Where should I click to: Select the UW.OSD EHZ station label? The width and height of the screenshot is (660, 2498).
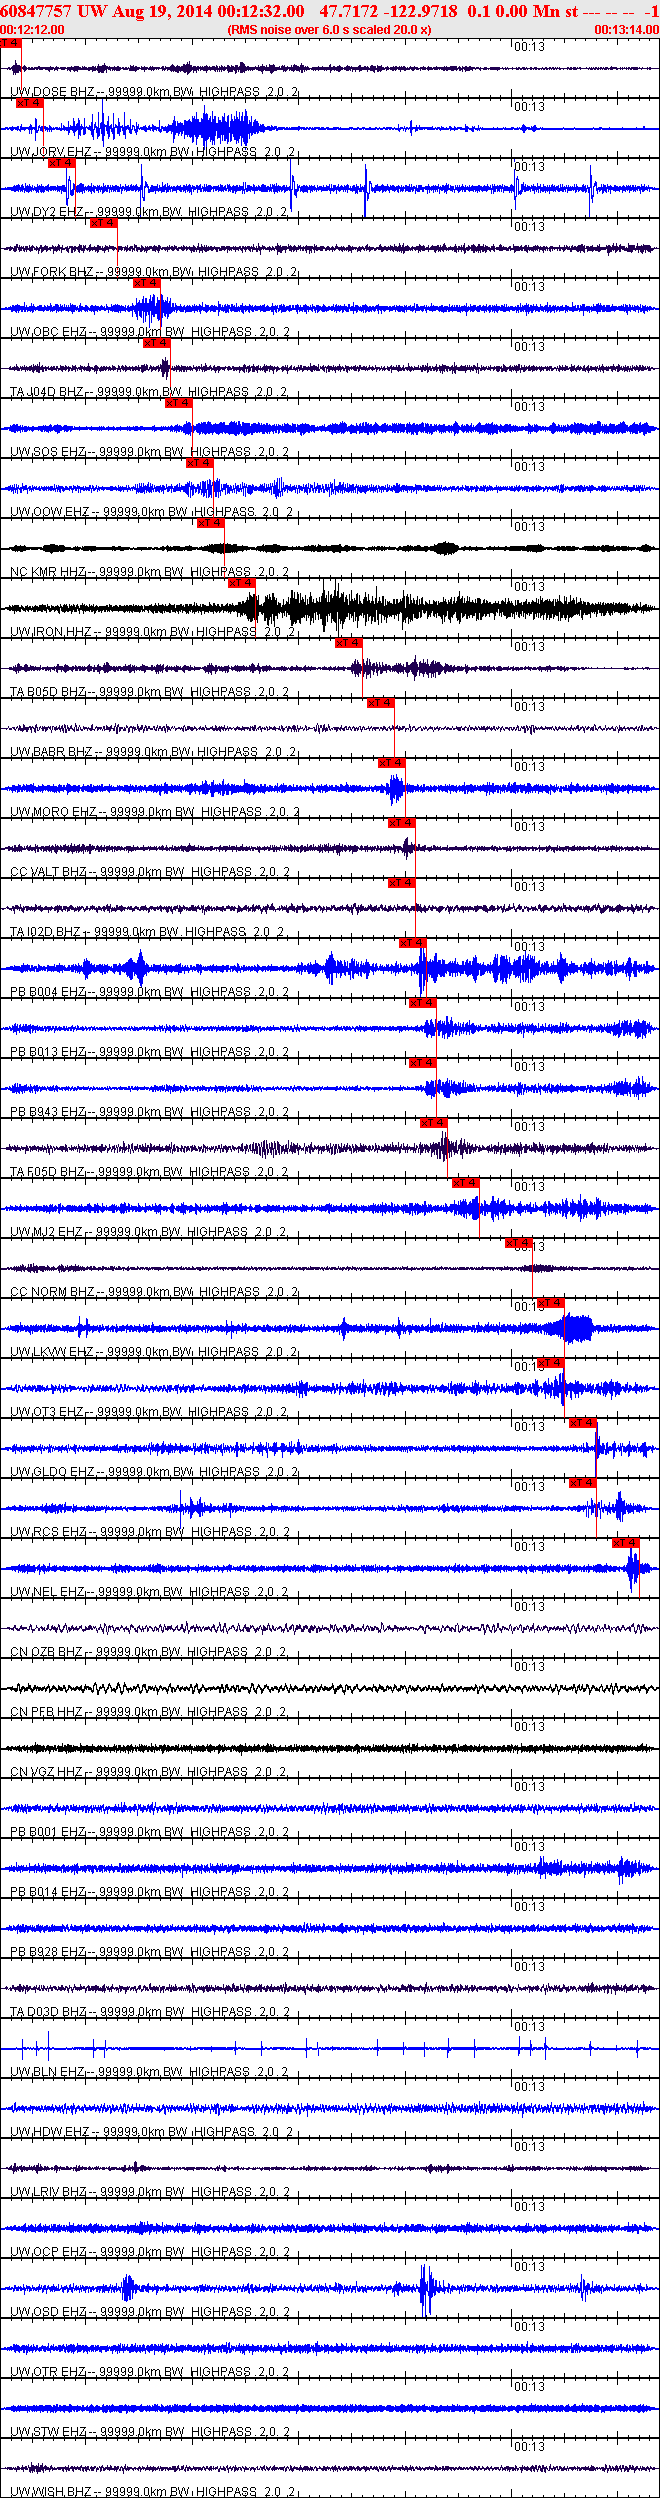pyautogui.click(x=48, y=2312)
